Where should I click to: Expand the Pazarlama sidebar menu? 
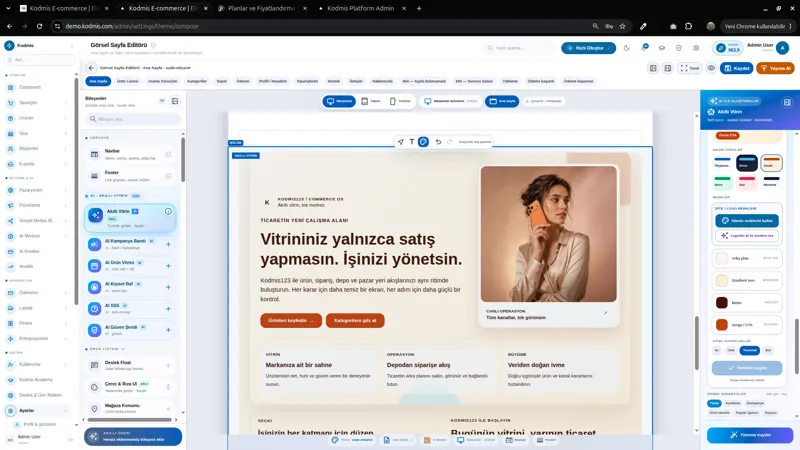point(38,205)
